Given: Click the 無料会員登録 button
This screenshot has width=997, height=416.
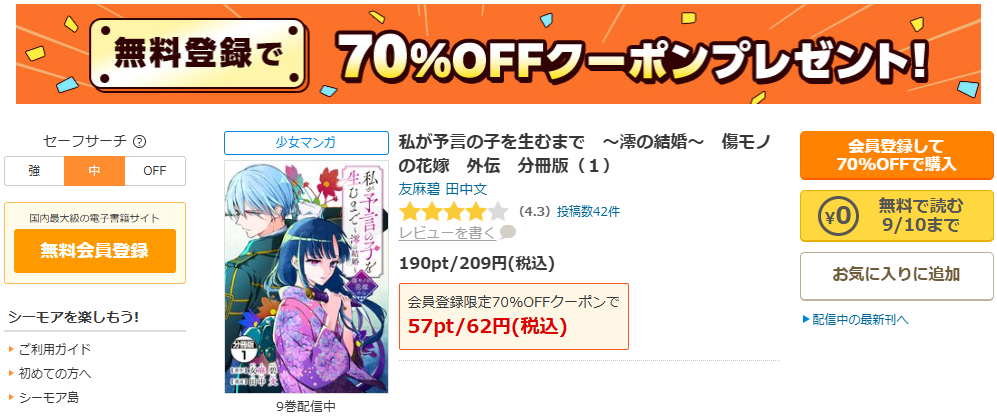Looking at the screenshot, I should tap(95, 251).
